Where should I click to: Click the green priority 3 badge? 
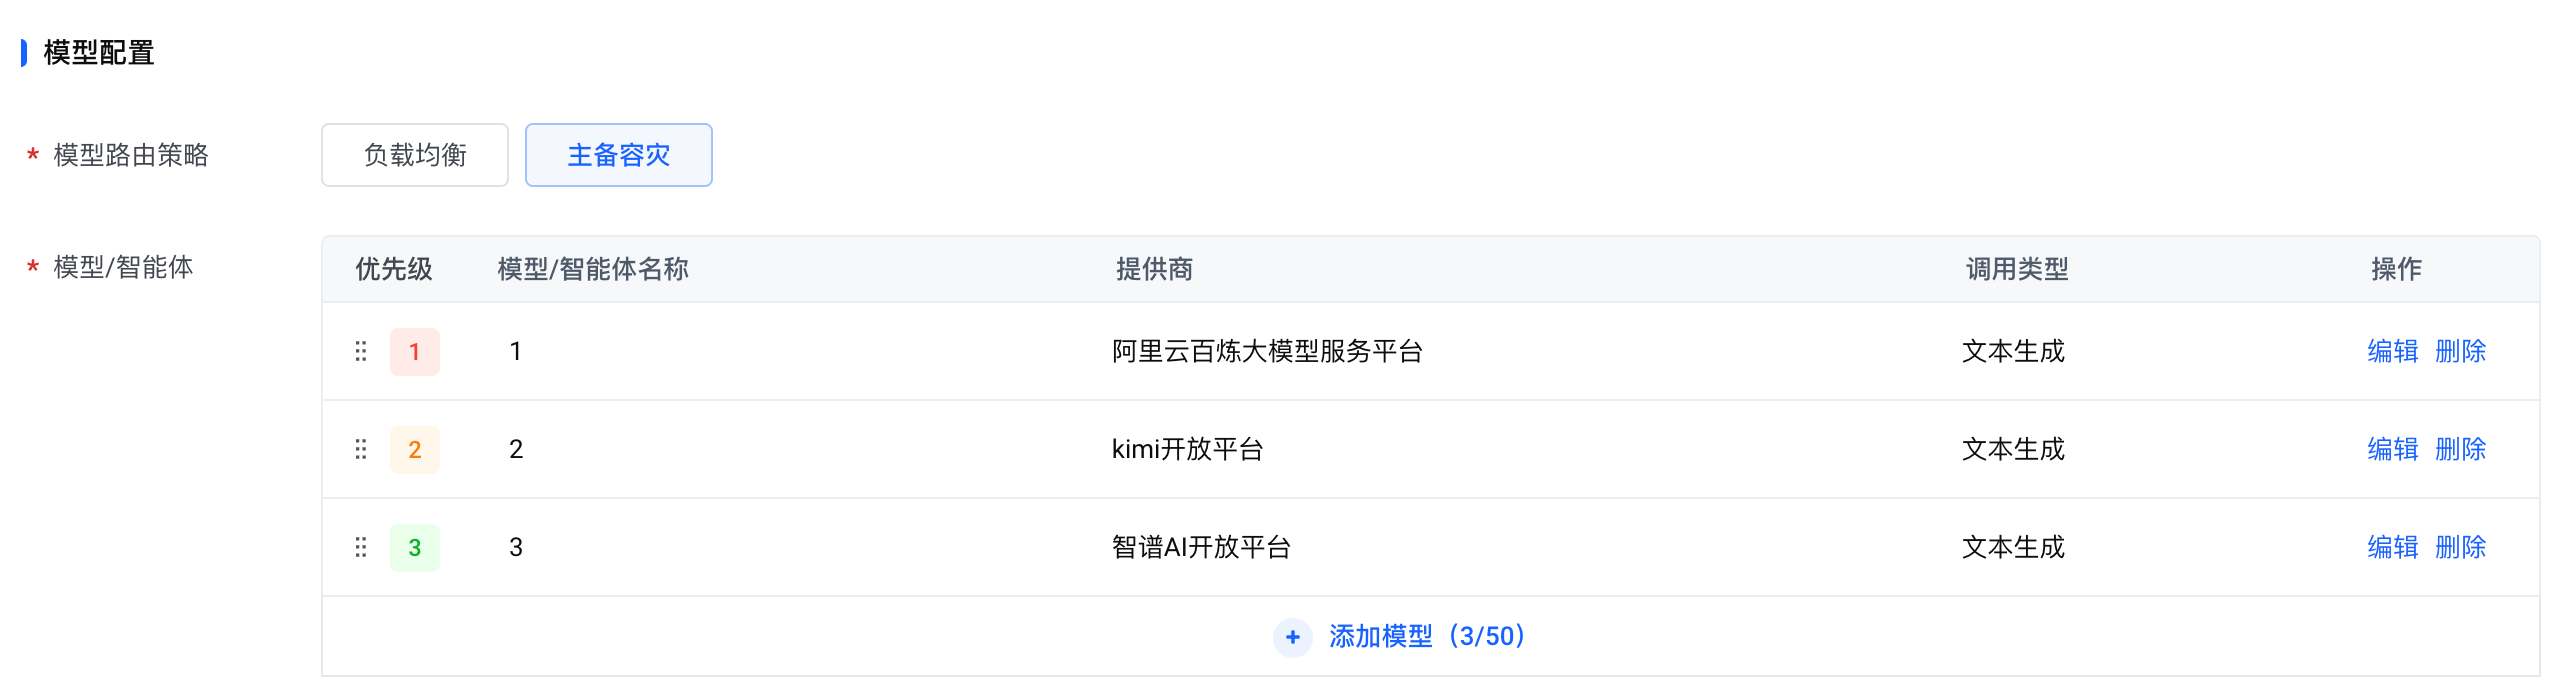(x=414, y=547)
